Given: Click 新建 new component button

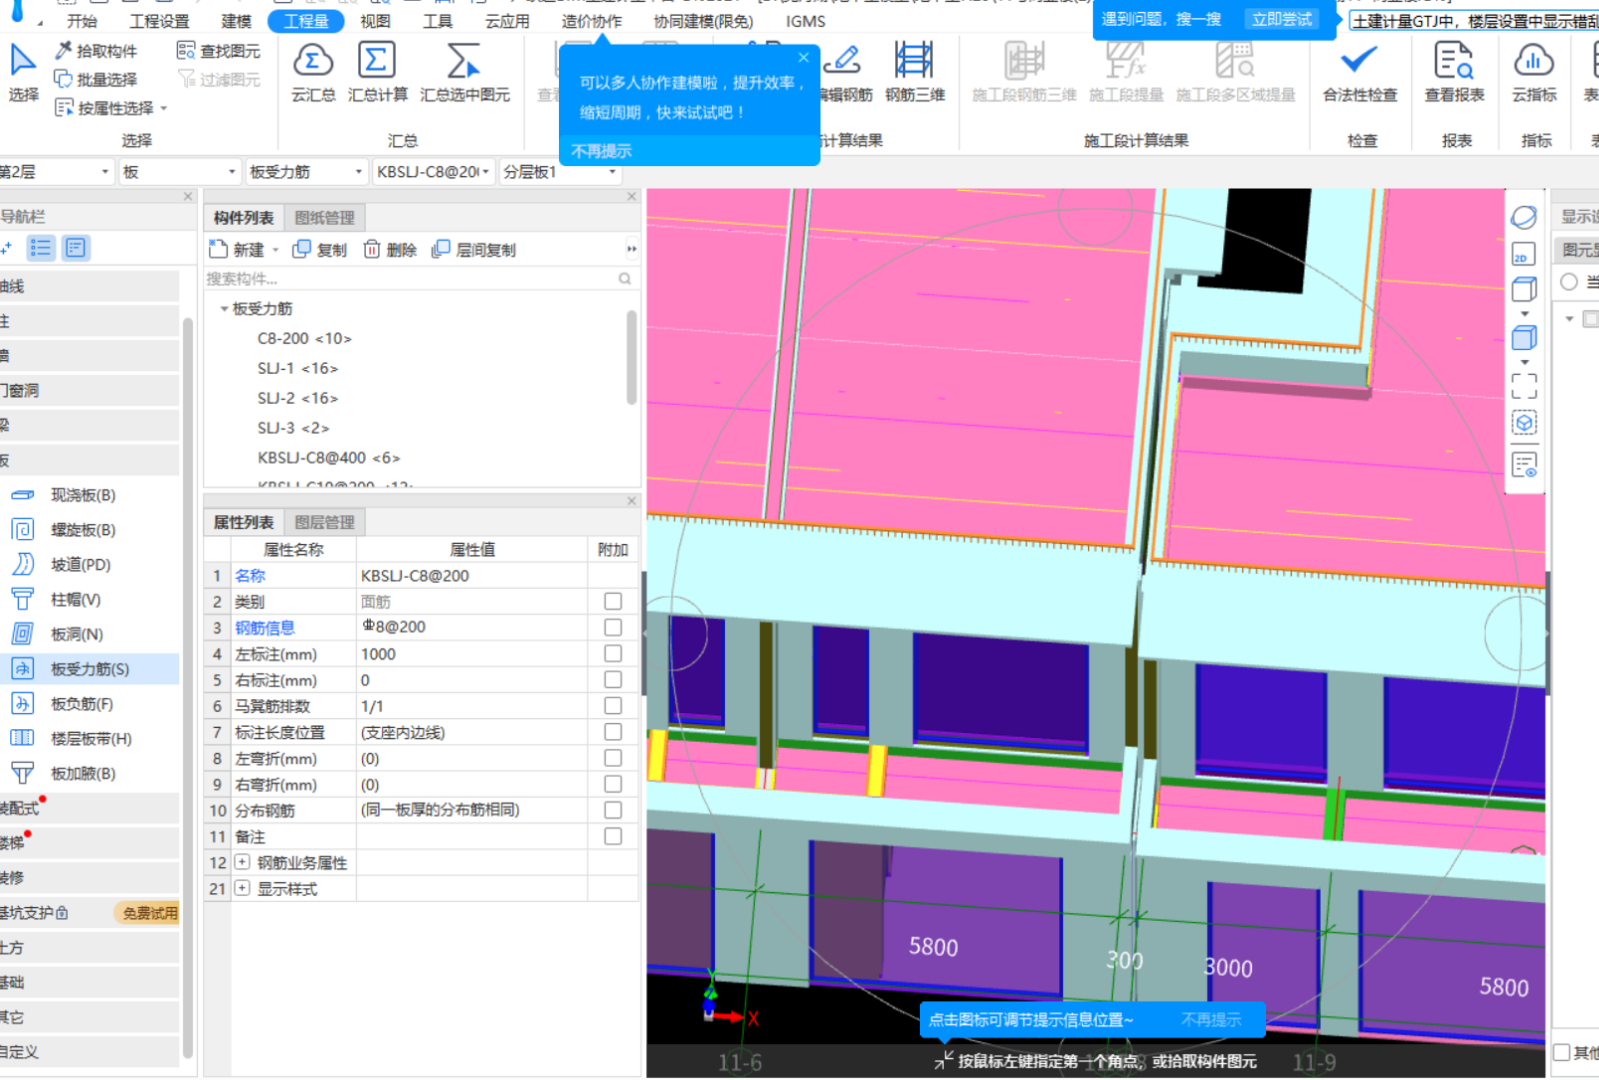Looking at the screenshot, I should [x=237, y=250].
